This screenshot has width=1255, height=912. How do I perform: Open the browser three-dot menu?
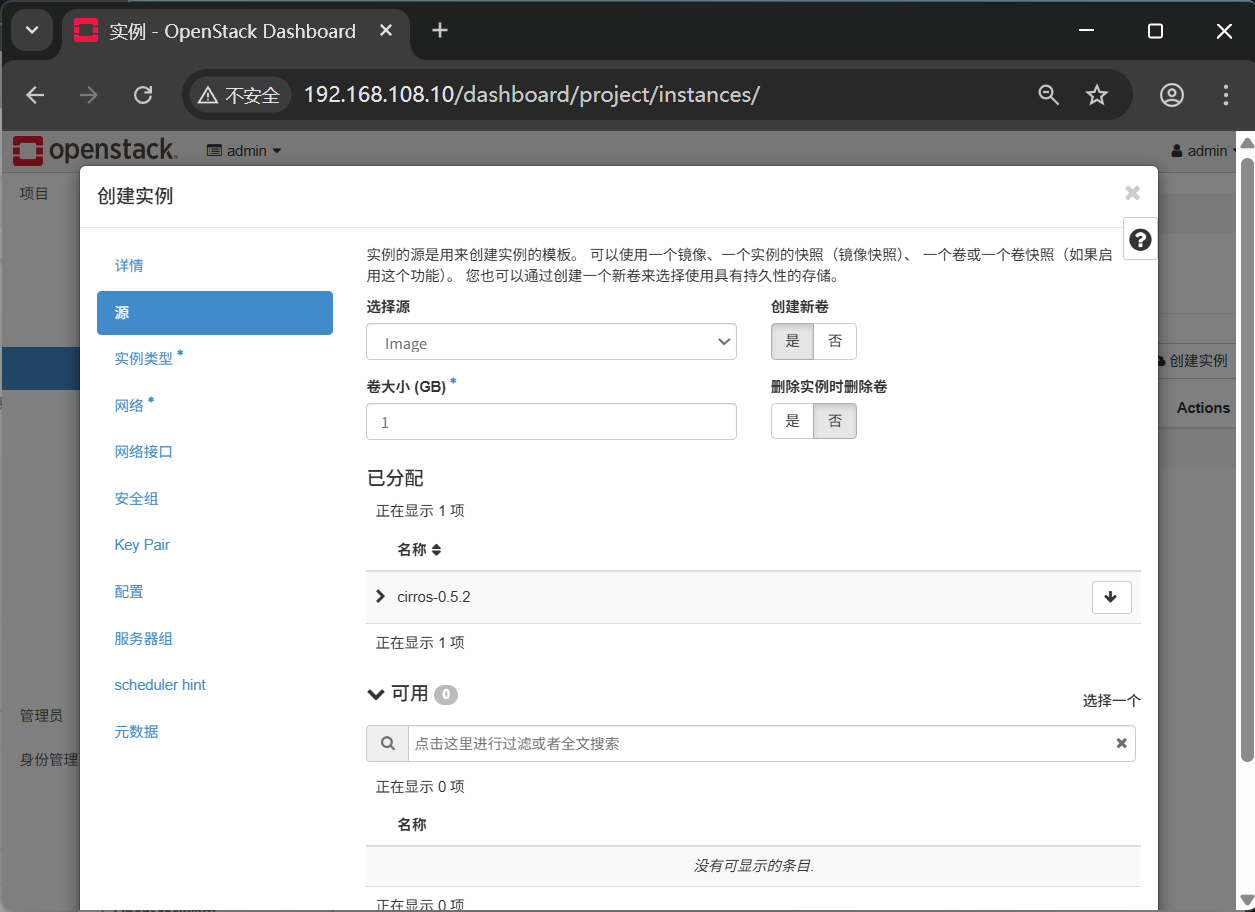click(1226, 95)
